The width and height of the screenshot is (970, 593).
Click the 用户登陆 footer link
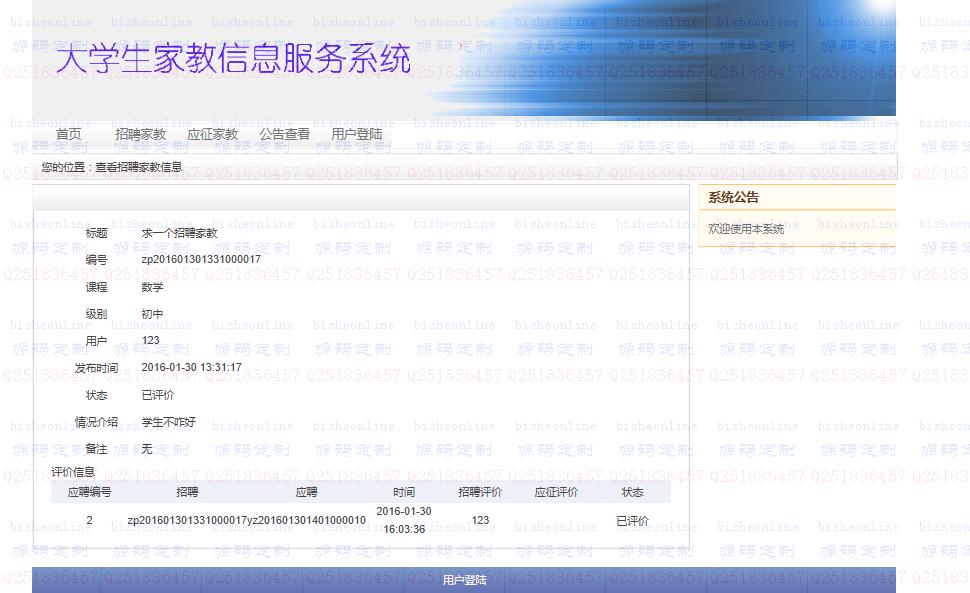coord(464,580)
